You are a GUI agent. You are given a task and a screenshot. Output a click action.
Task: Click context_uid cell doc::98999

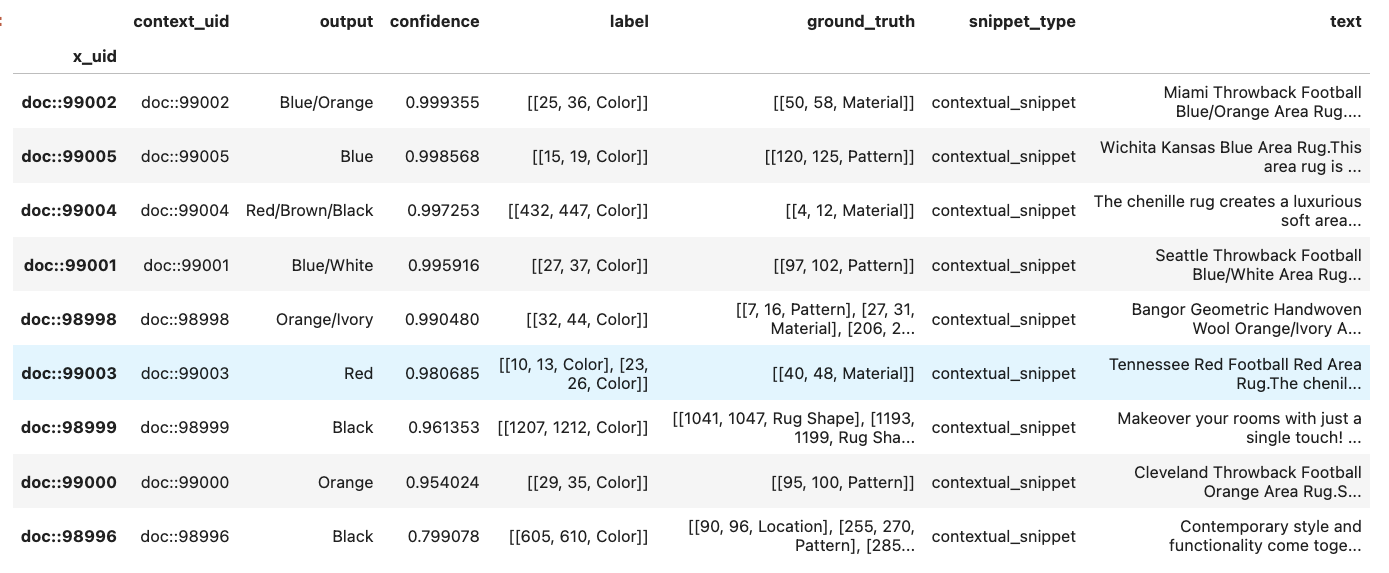click(185, 427)
